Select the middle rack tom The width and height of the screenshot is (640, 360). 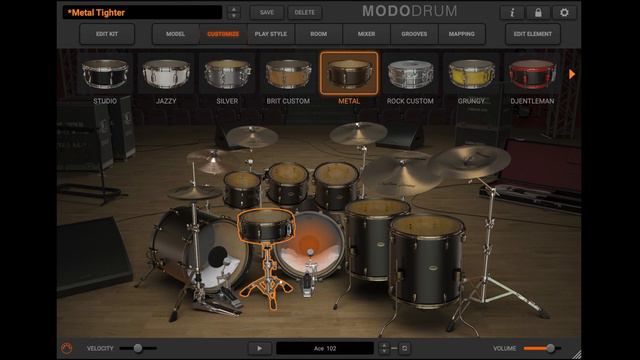click(x=287, y=183)
